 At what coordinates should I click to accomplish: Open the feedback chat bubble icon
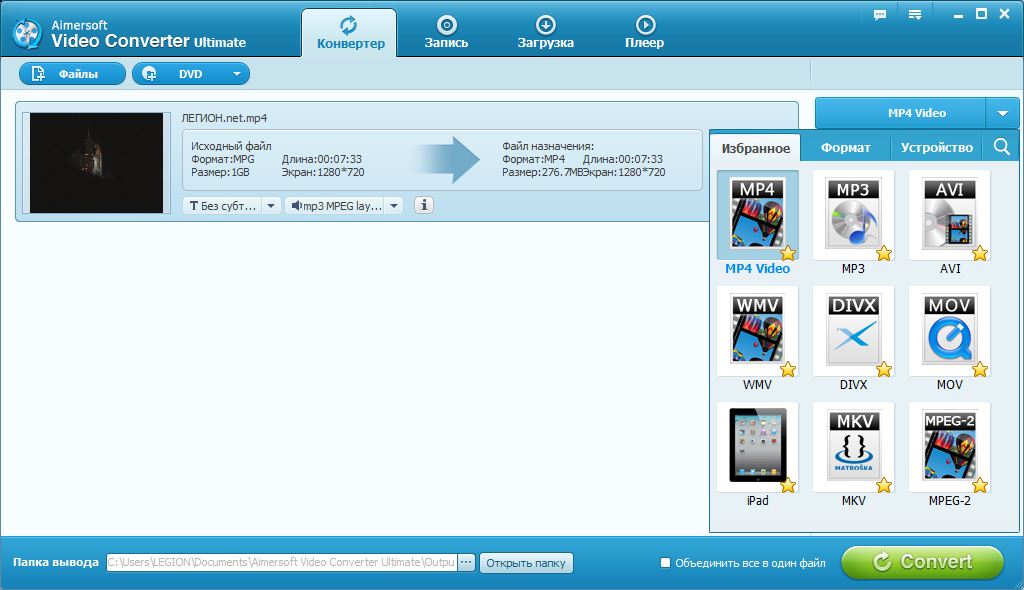point(880,15)
